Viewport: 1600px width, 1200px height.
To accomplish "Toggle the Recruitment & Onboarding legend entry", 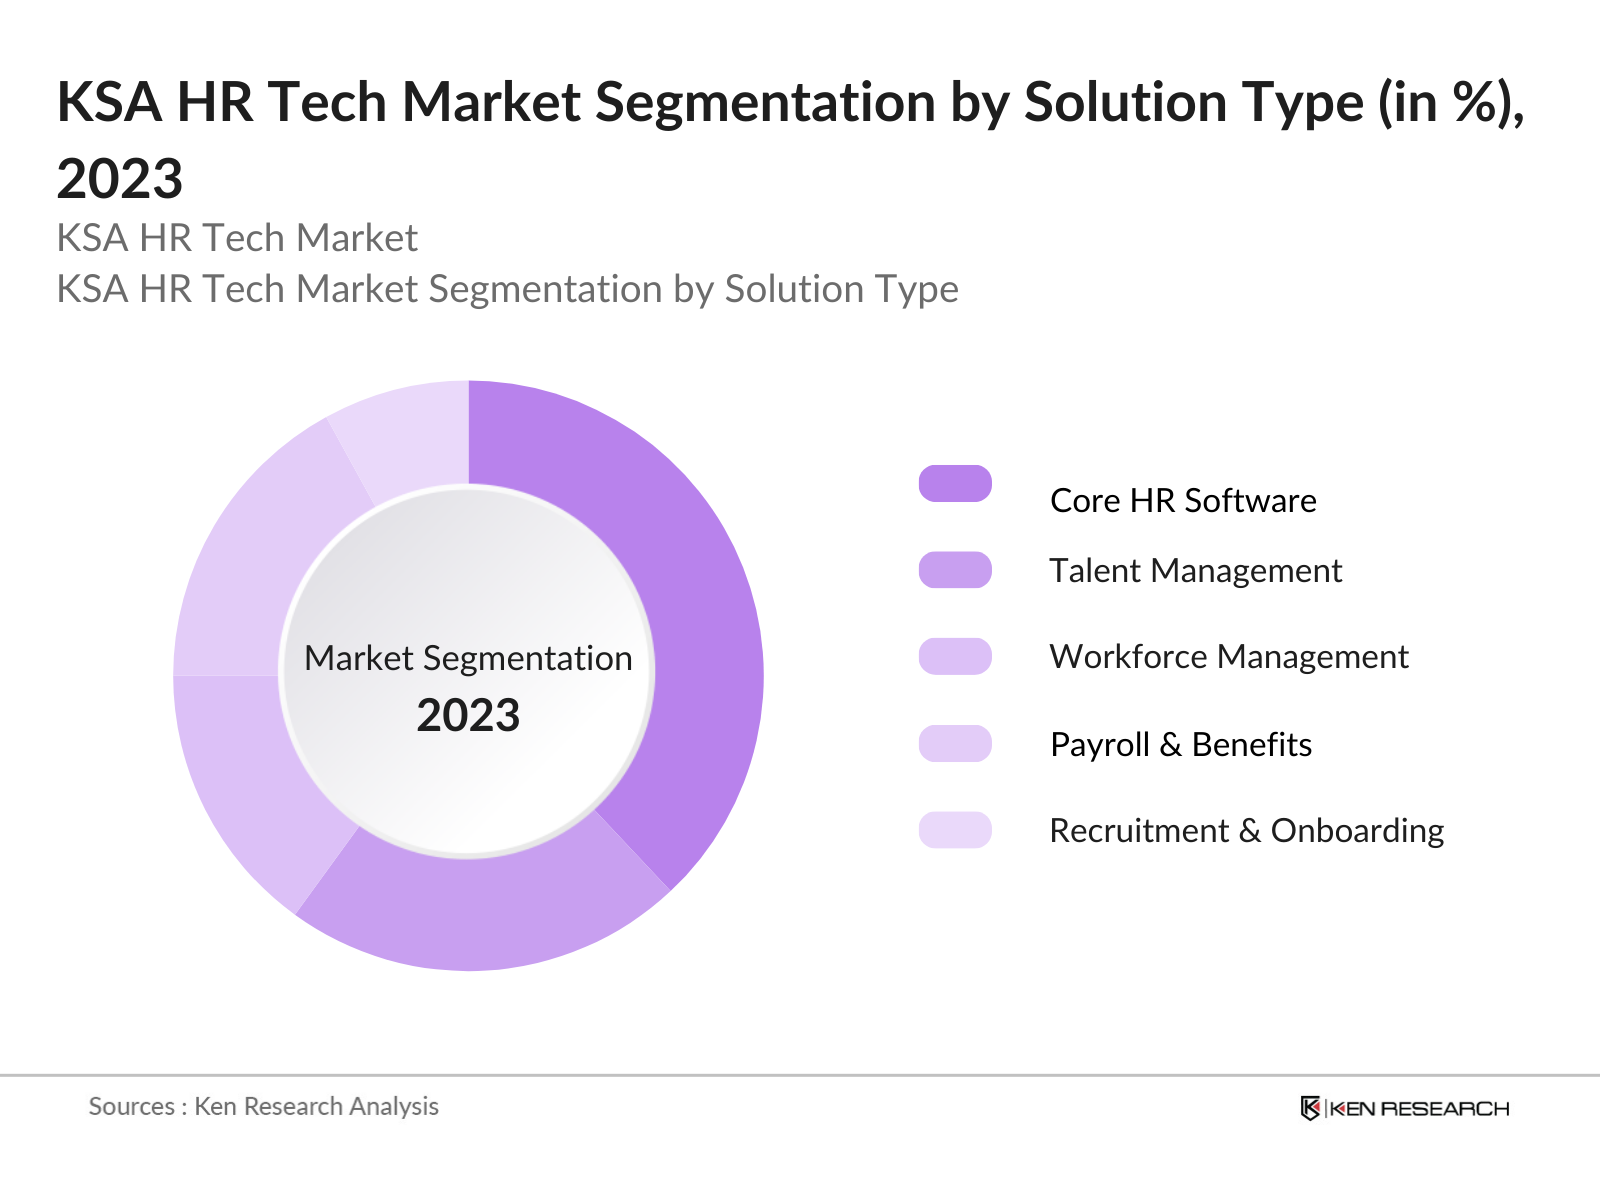I will coord(1246,830).
